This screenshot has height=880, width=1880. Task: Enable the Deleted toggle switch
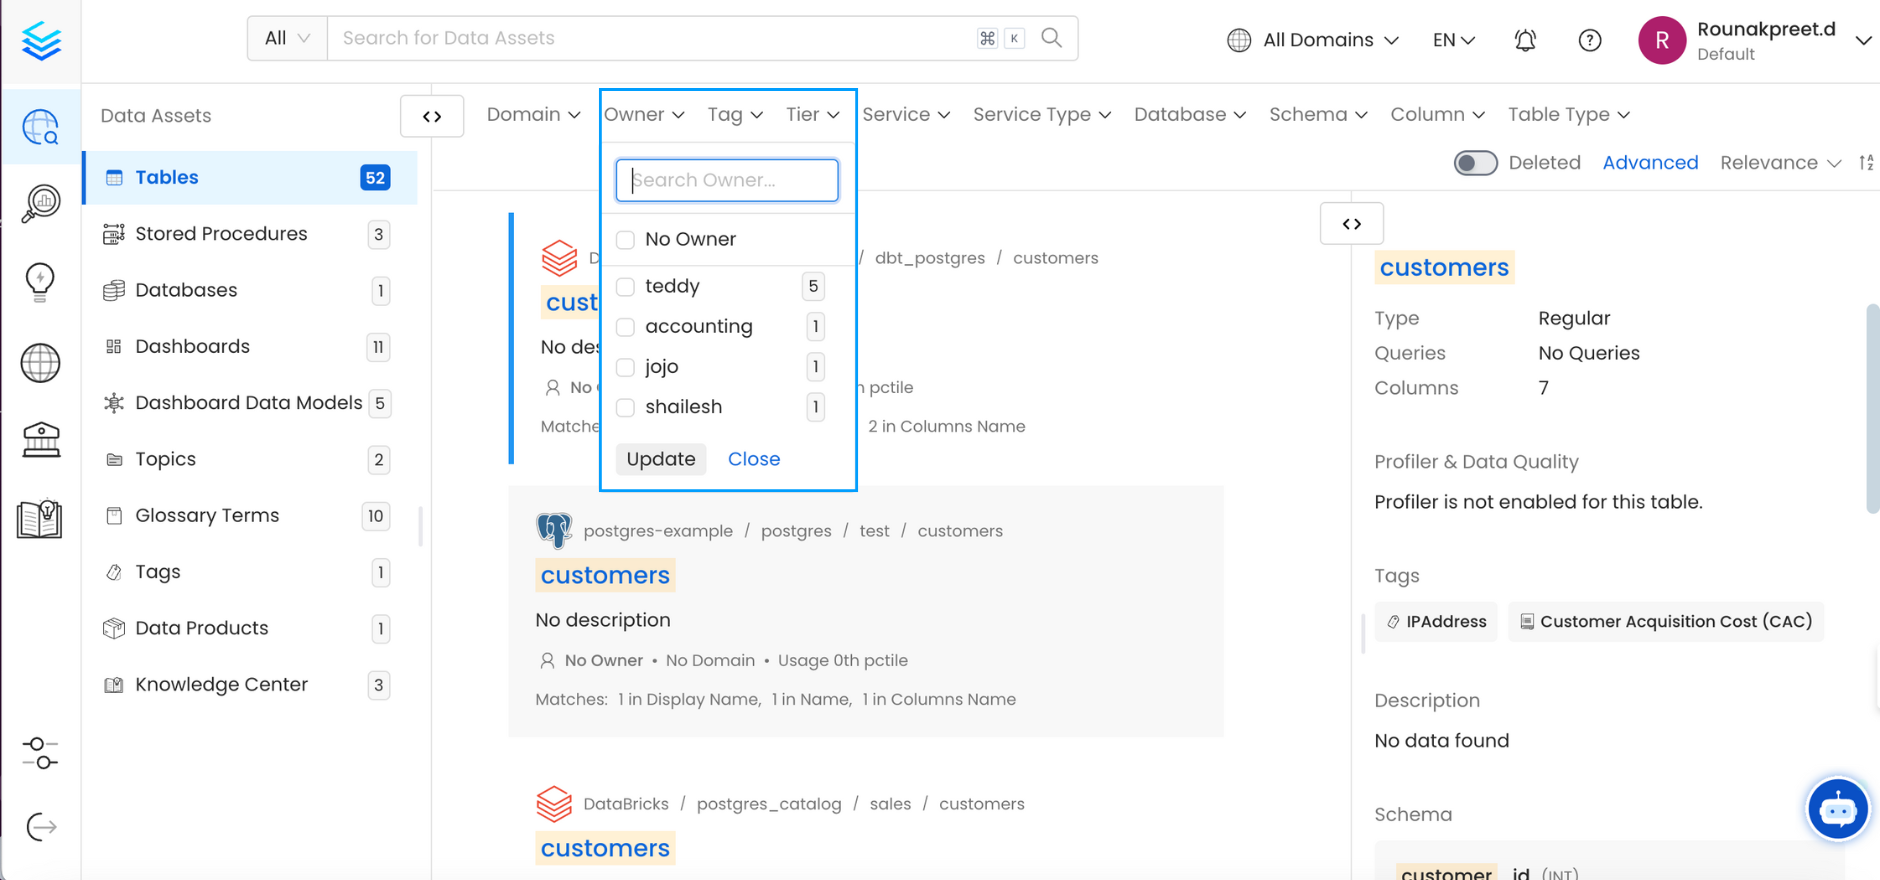point(1475,162)
